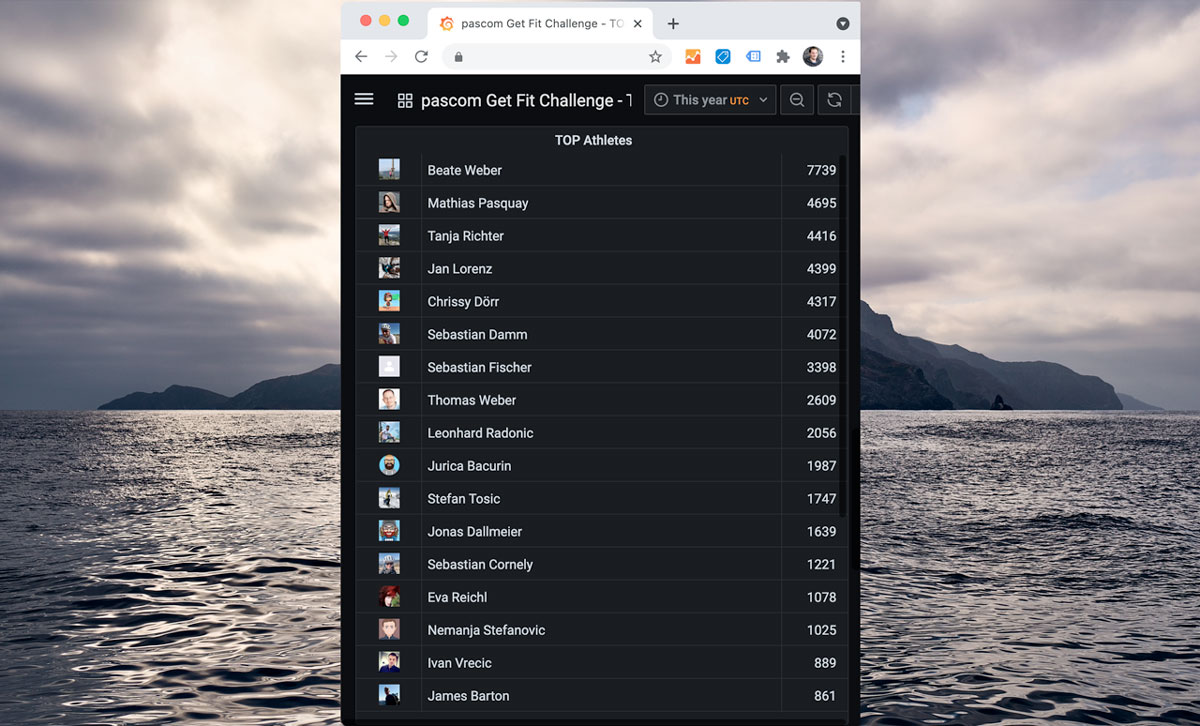Click Sebastian Damm's avatar
The height and width of the screenshot is (726, 1200).
coord(389,334)
